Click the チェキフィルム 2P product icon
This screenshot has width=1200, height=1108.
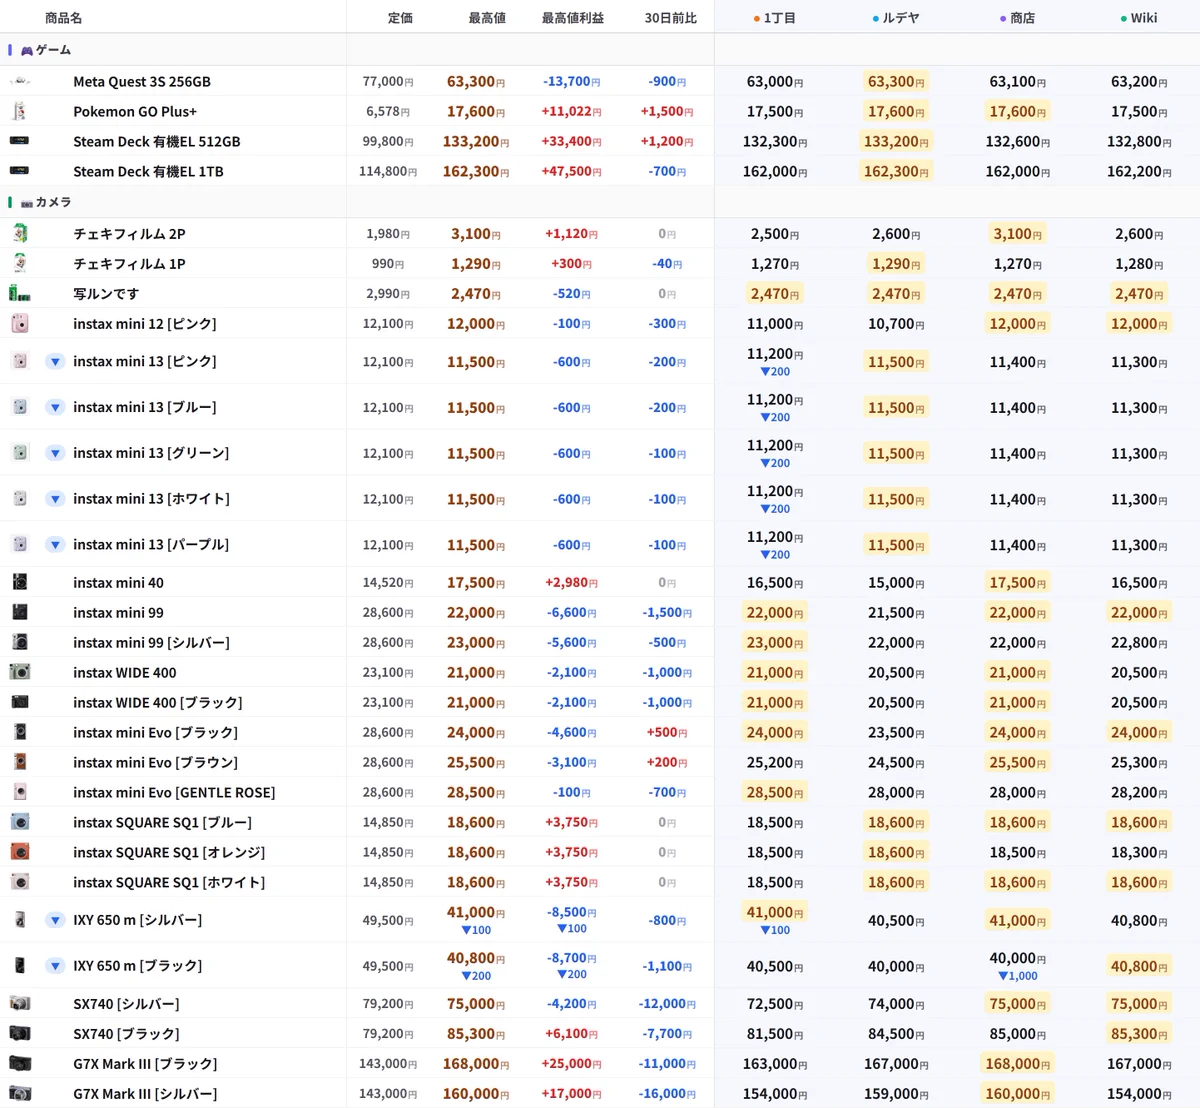(x=20, y=233)
